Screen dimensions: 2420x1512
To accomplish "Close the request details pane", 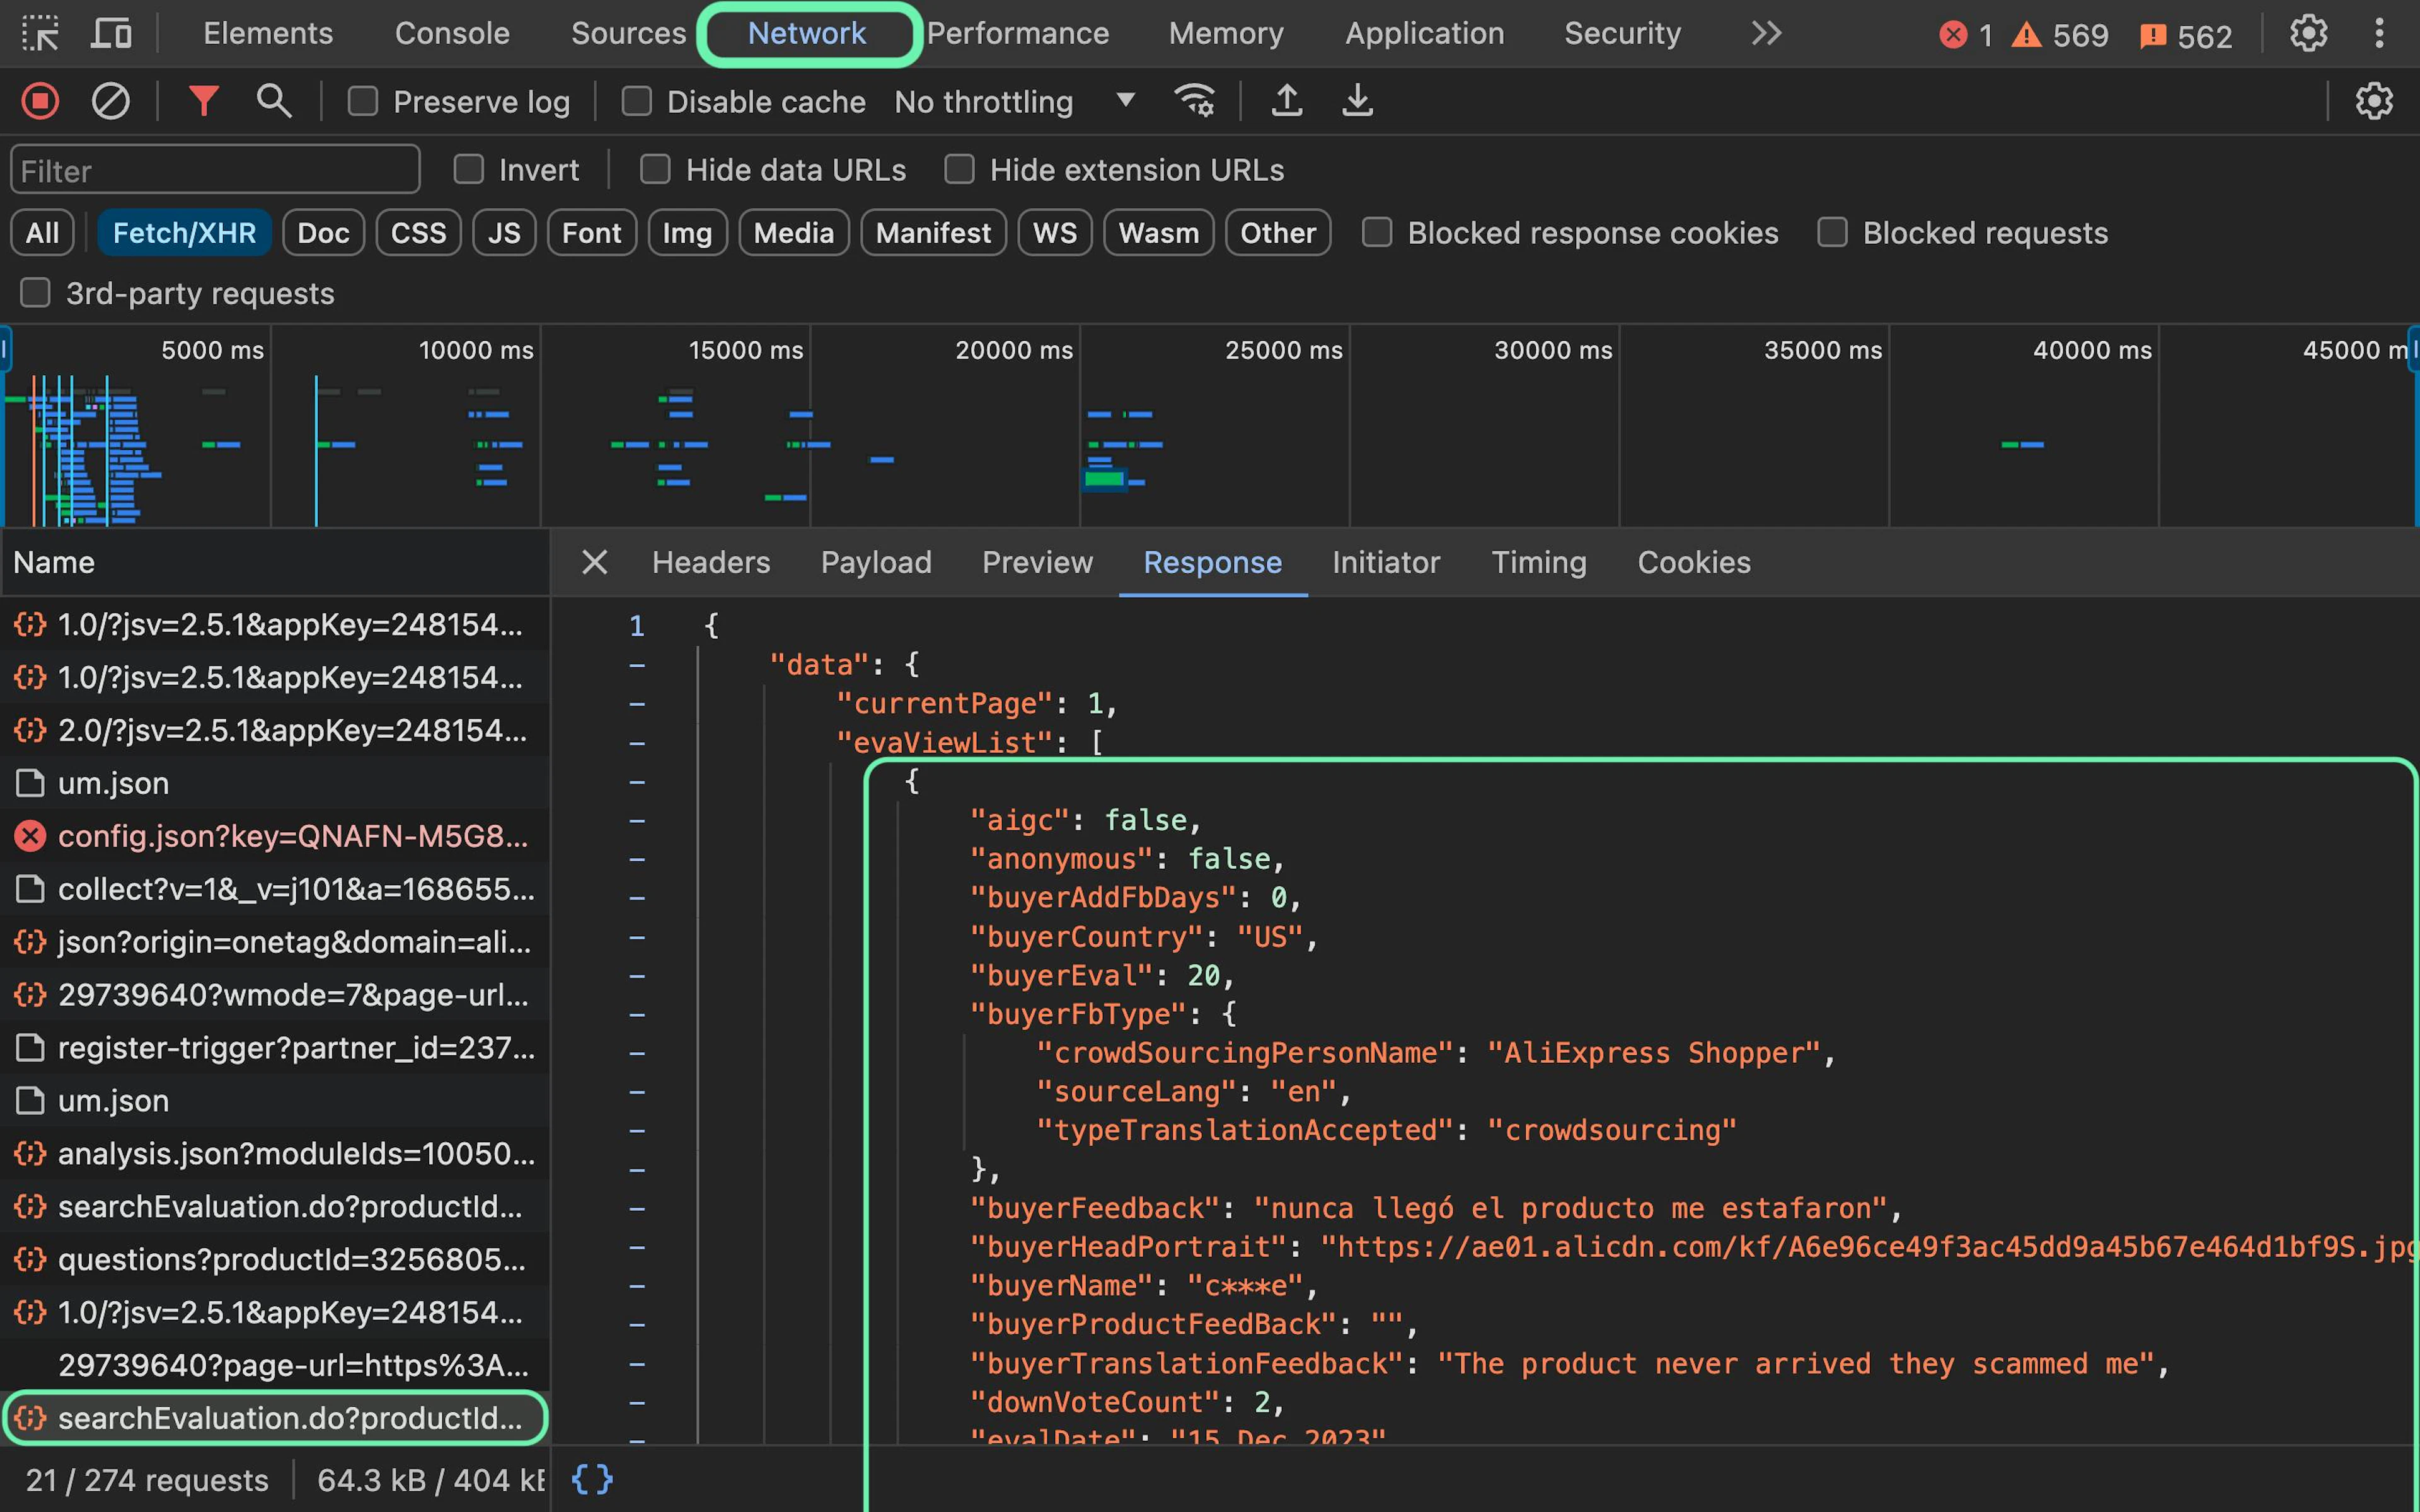I will 595,562.
